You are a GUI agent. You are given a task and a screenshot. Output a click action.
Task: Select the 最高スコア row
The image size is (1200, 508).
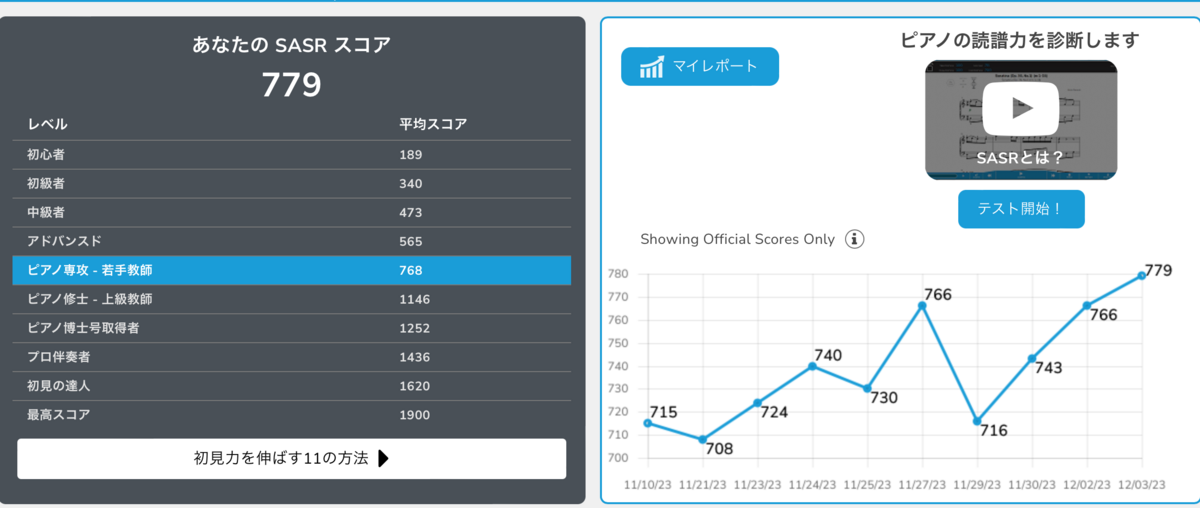pyautogui.click(x=291, y=414)
